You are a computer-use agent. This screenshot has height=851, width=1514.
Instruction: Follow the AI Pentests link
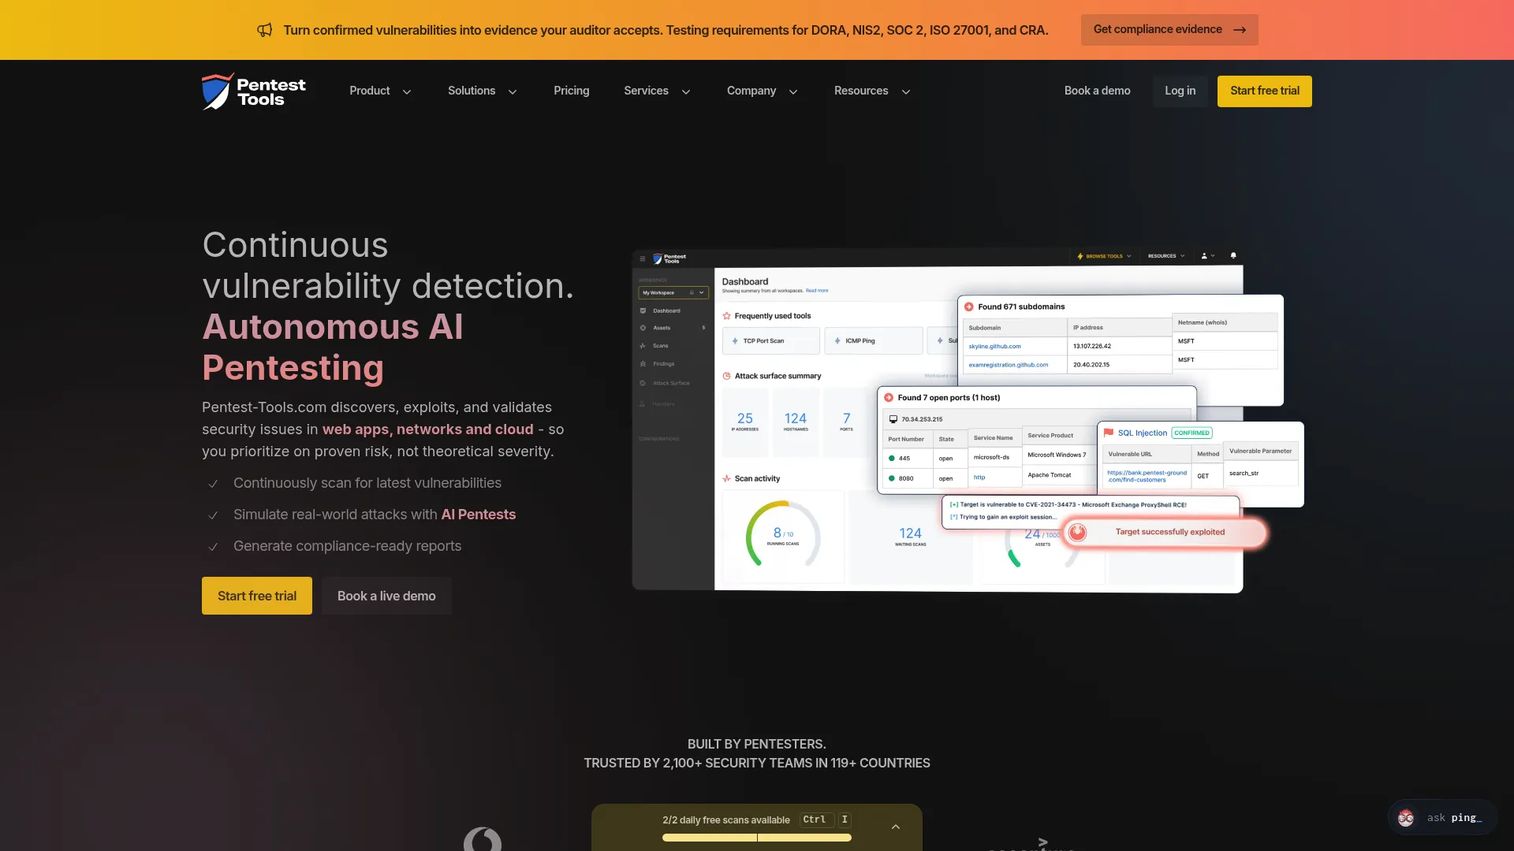pos(478,514)
